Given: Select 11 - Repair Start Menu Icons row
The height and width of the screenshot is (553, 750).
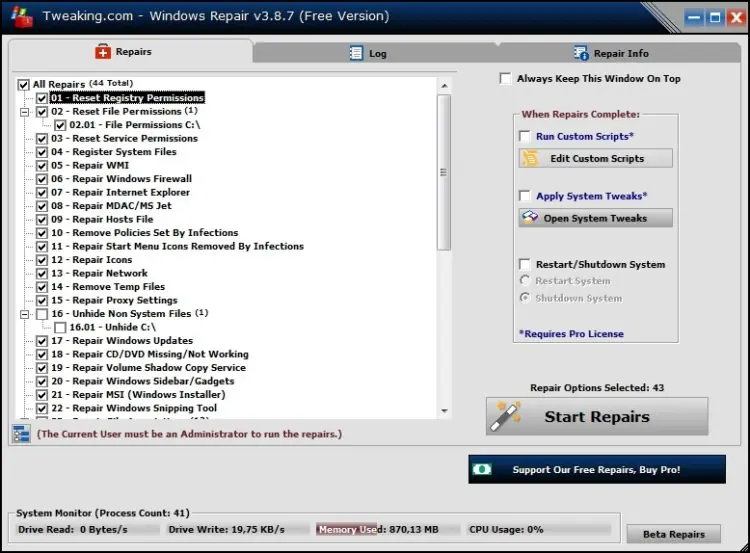Looking at the screenshot, I should 177,246.
